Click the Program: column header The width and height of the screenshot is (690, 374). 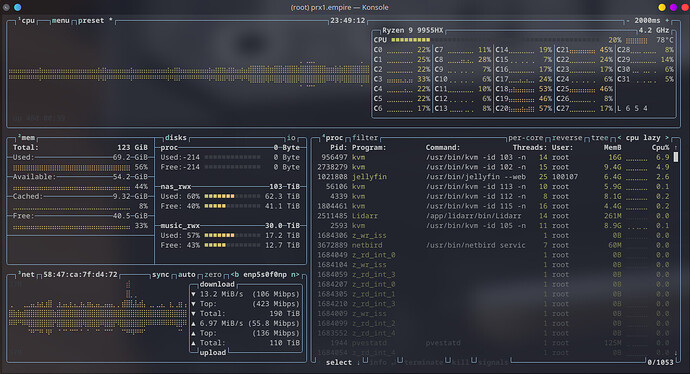click(369, 148)
